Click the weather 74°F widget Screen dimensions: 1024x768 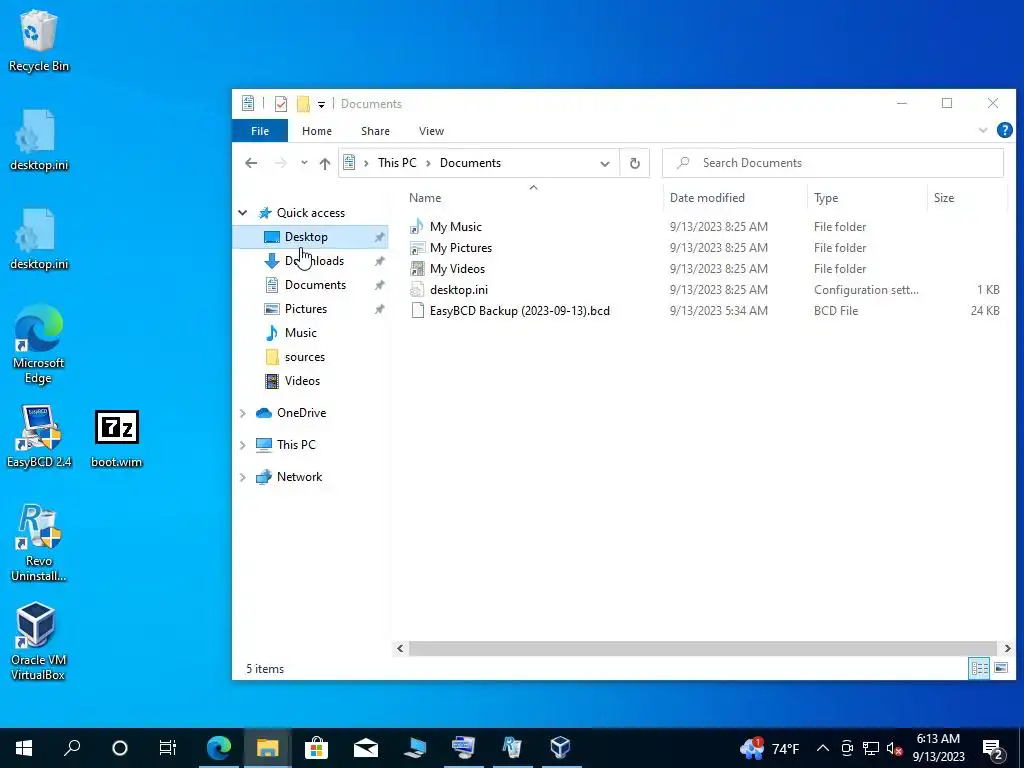click(x=769, y=748)
